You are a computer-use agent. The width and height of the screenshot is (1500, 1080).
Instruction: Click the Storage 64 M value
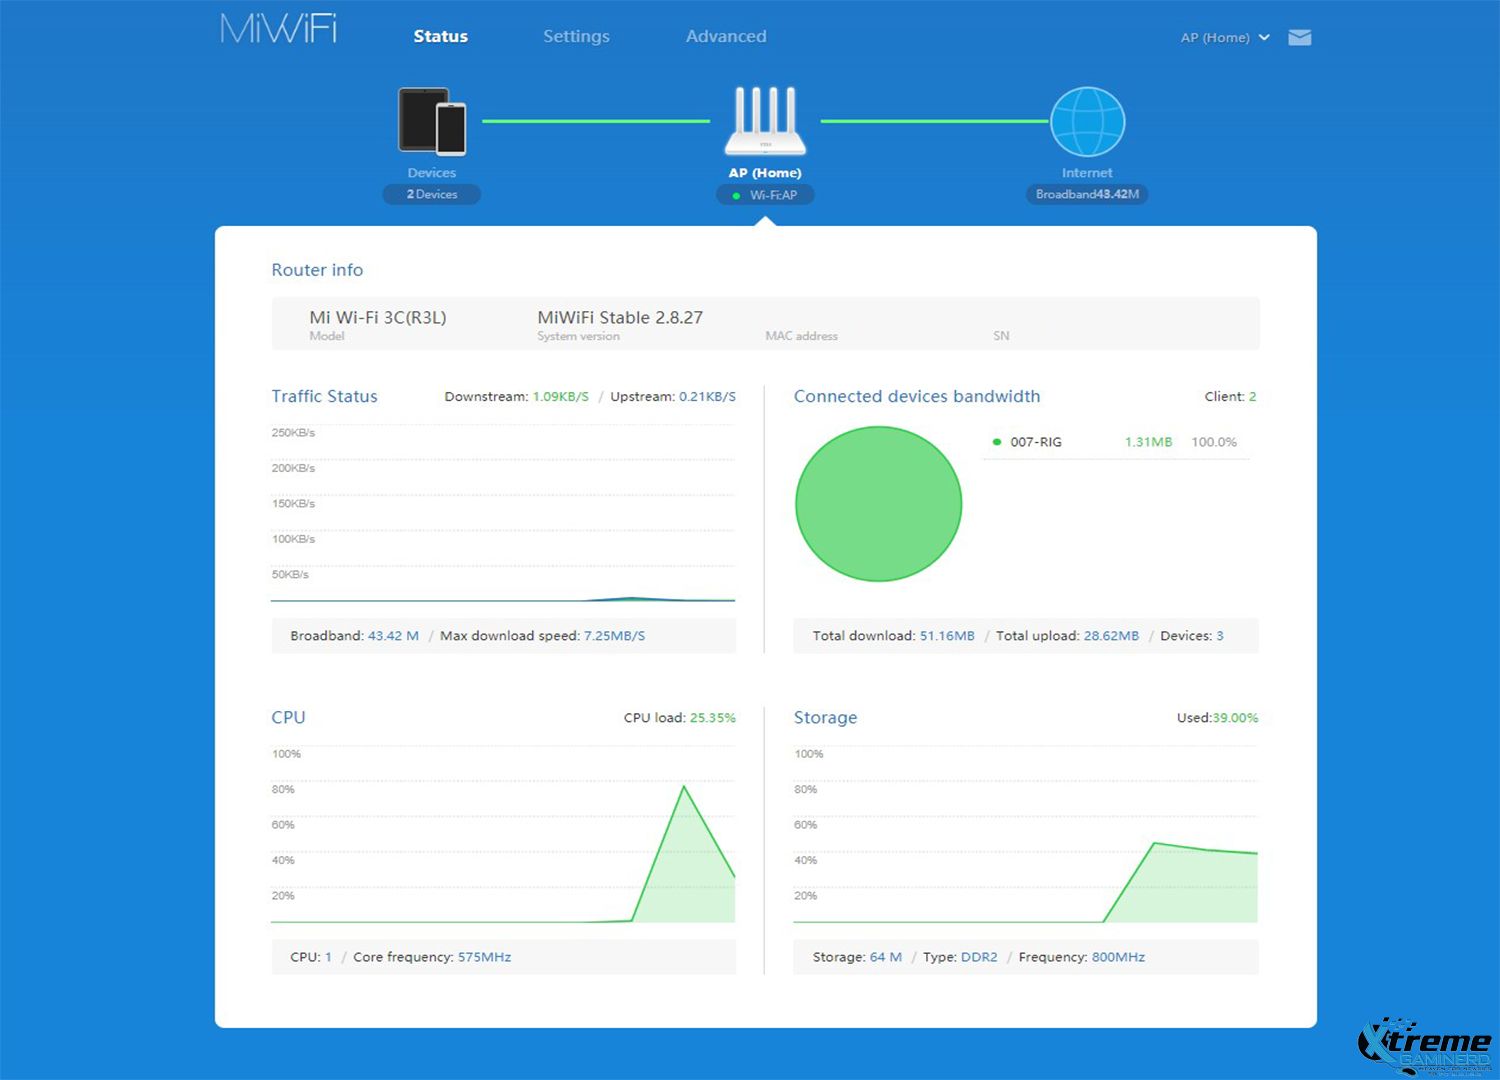[x=885, y=957]
